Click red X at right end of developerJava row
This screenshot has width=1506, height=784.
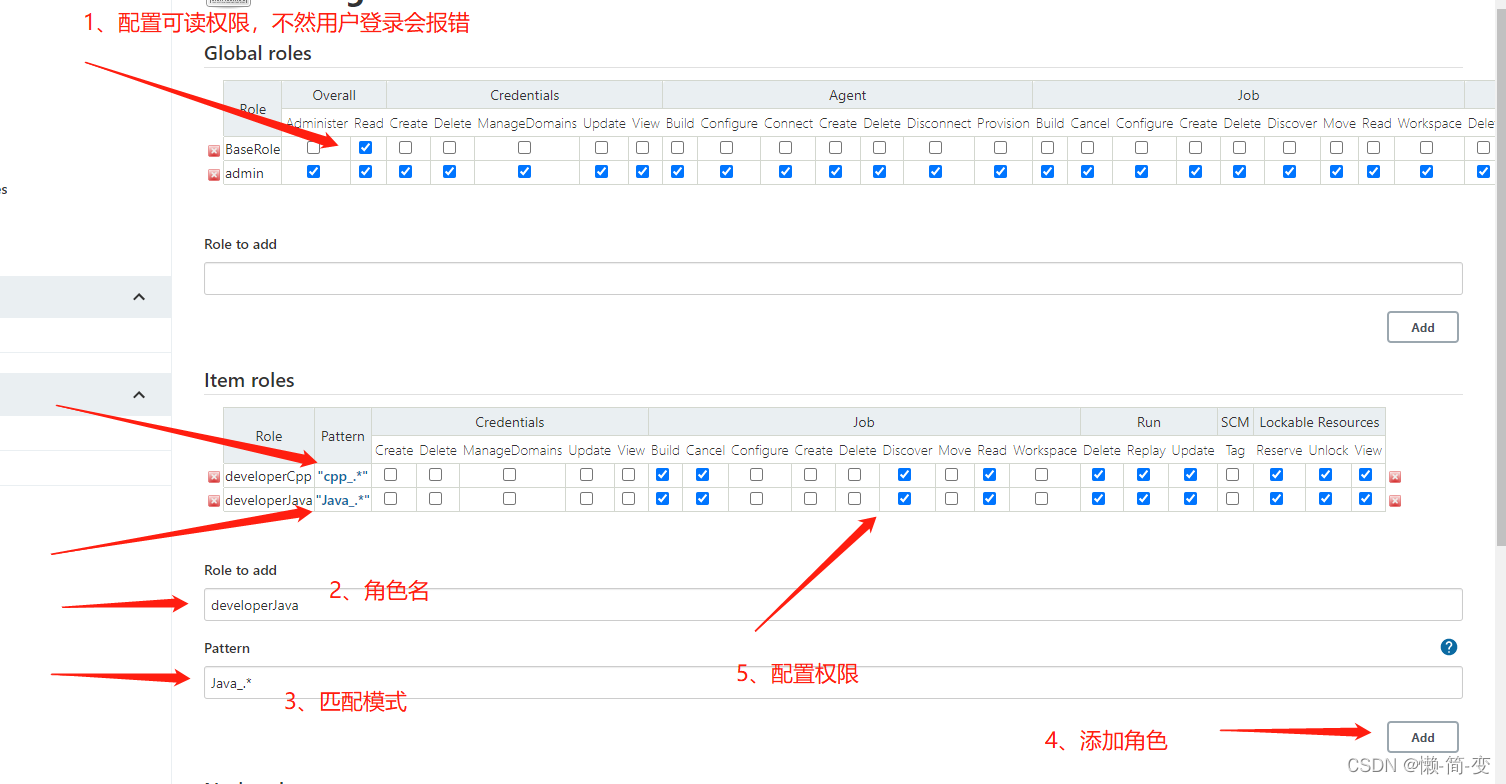click(1395, 501)
